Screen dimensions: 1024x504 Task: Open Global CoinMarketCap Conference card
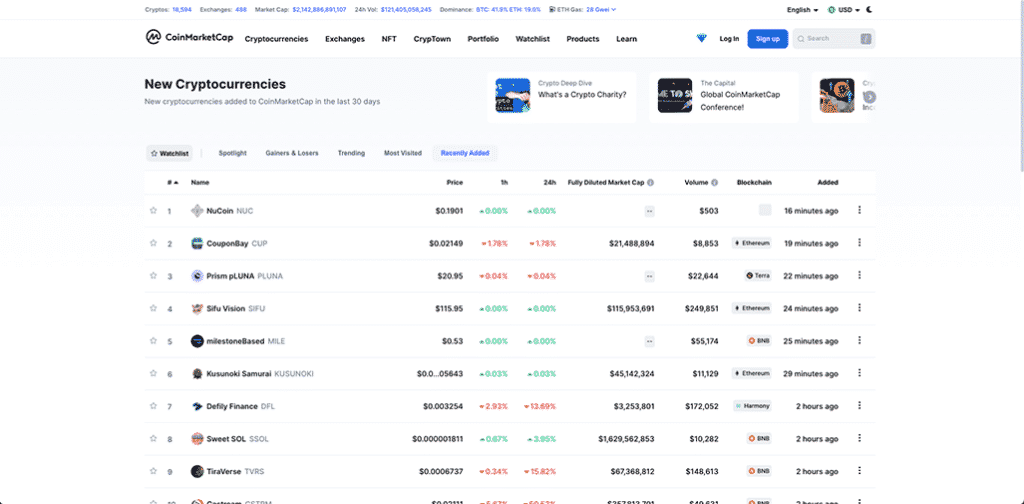[724, 97]
